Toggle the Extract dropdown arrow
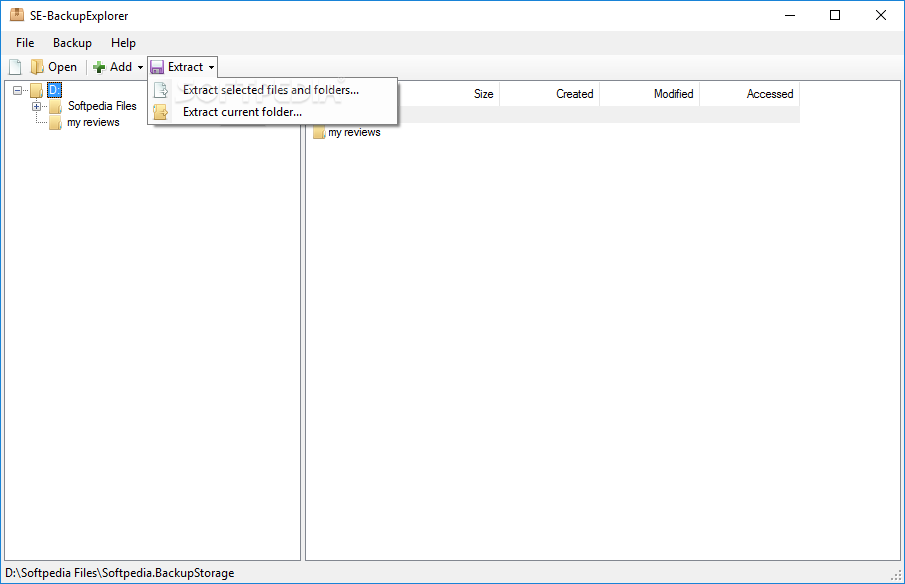The width and height of the screenshot is (905, 584). (x=211, y=68)
